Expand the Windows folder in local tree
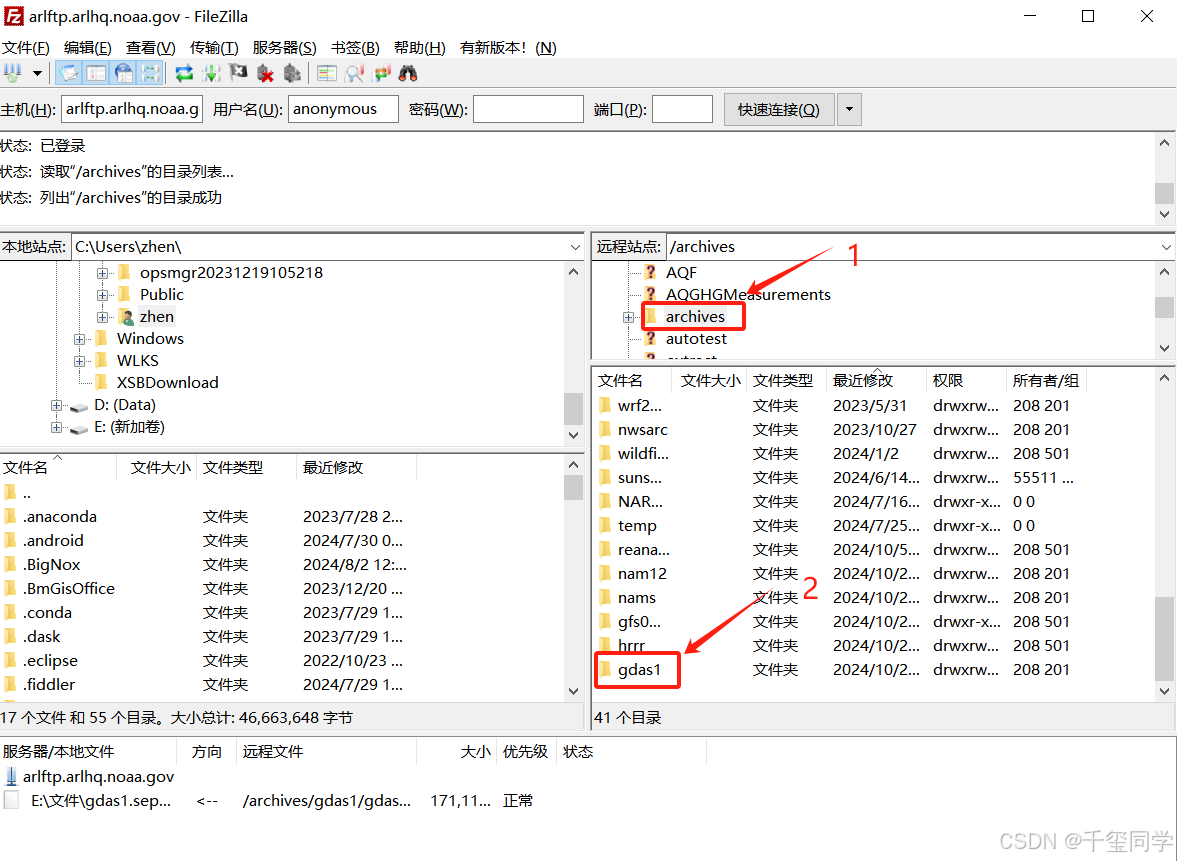Viewport: 1177px width, 861px height. pos(80,338)
